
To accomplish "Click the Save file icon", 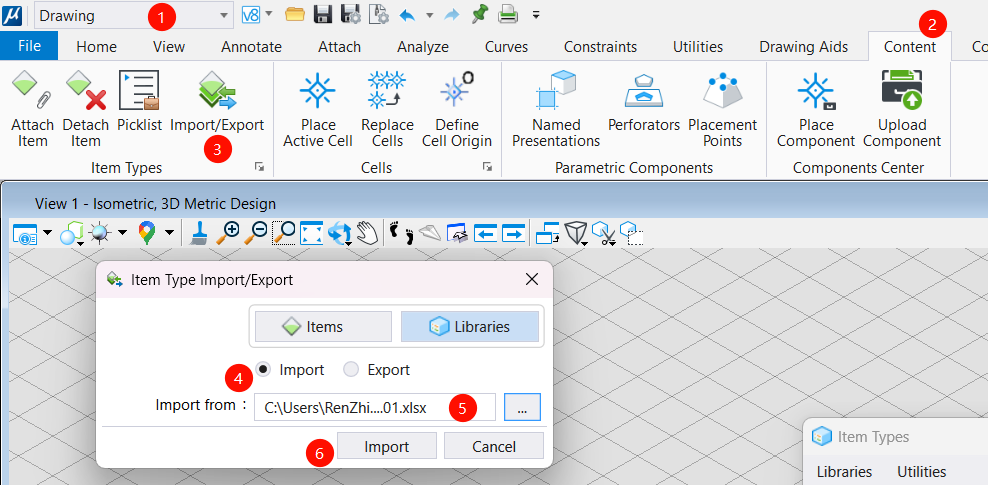I will pyautogui.click(x=323, y=15).
